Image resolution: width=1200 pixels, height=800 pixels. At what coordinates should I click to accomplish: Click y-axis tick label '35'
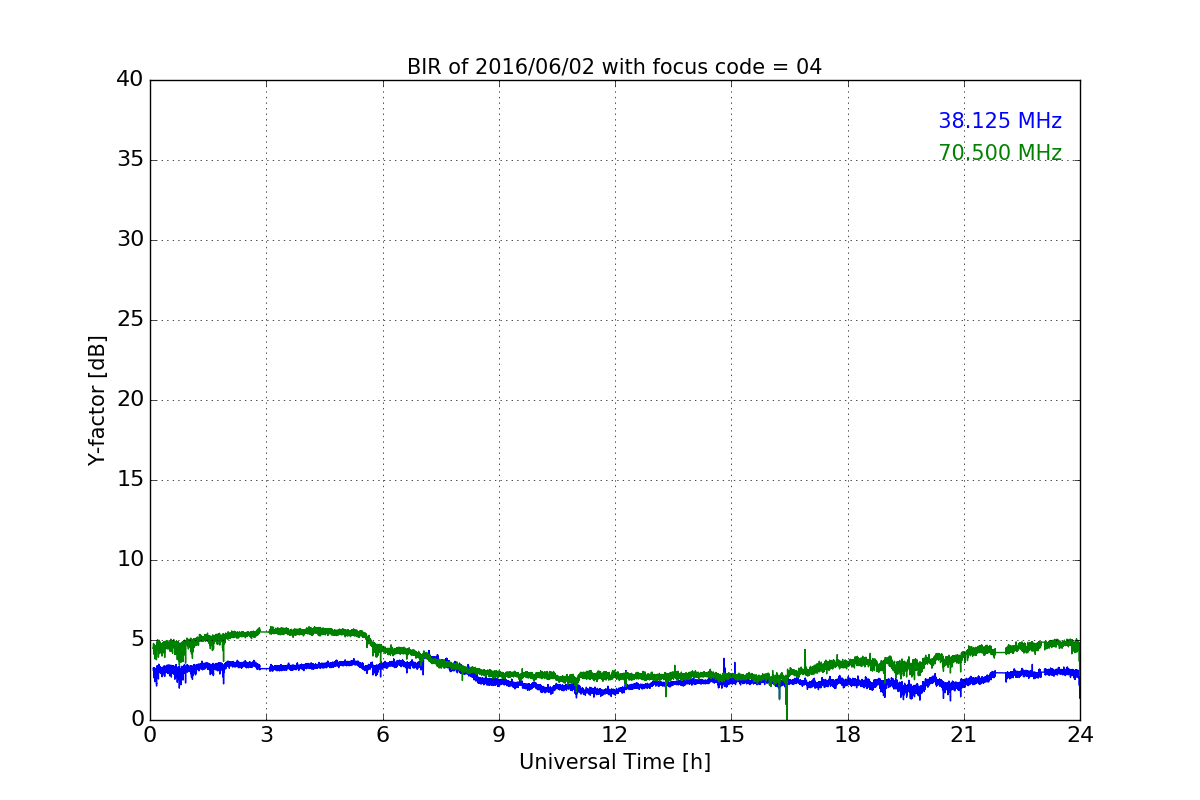(x=130, y=160)
